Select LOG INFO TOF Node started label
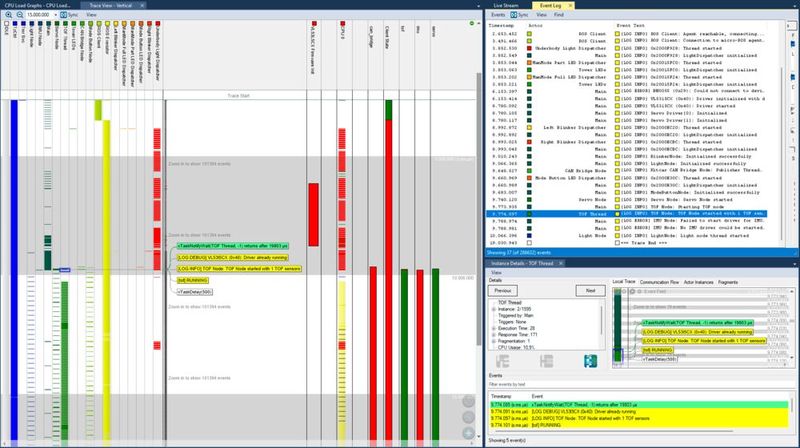 pos(239,269)
